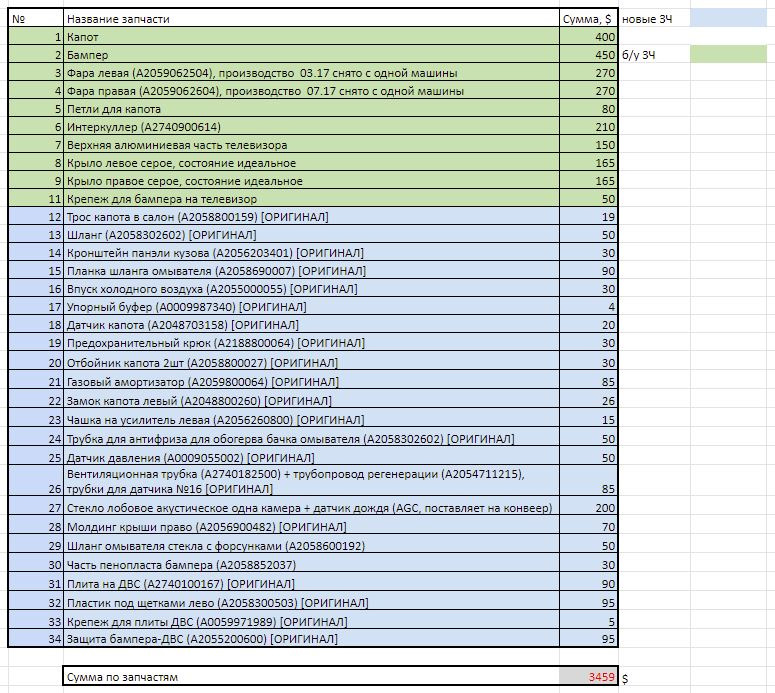Select the 'новые ЗЧ' legend label

(x=647, y=19)
